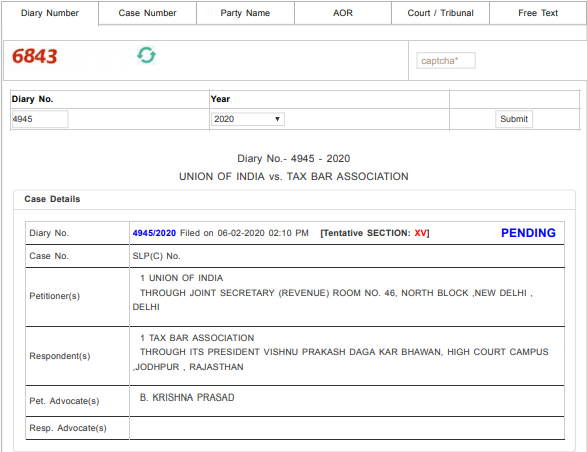Open the 4945/2020 diary link

[154, 233]
